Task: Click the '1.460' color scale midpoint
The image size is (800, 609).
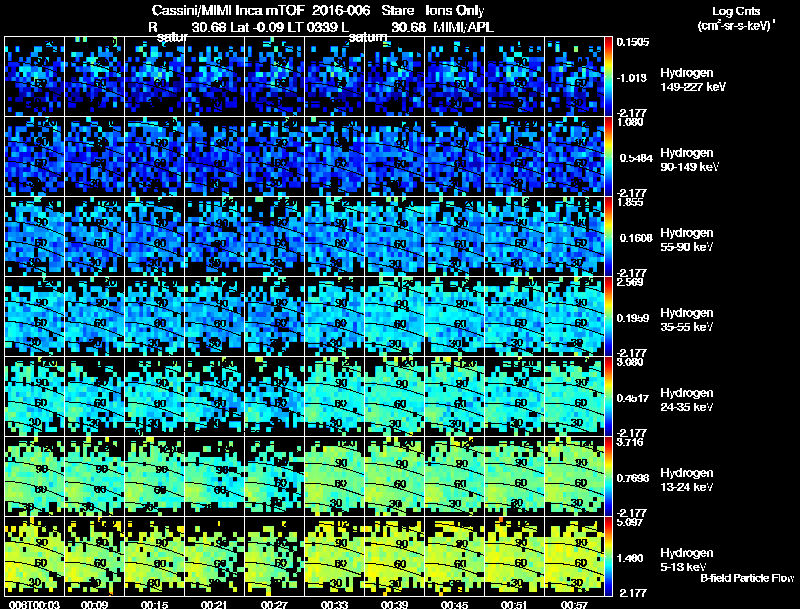Action: pos(630,559)
